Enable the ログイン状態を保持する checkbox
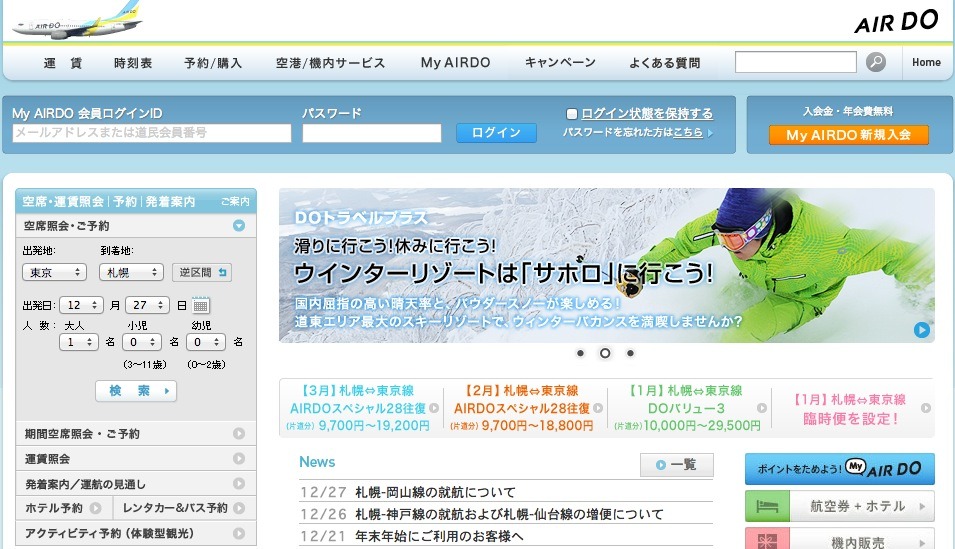Viewport: 955px width, 549px height. click(572, 114)
